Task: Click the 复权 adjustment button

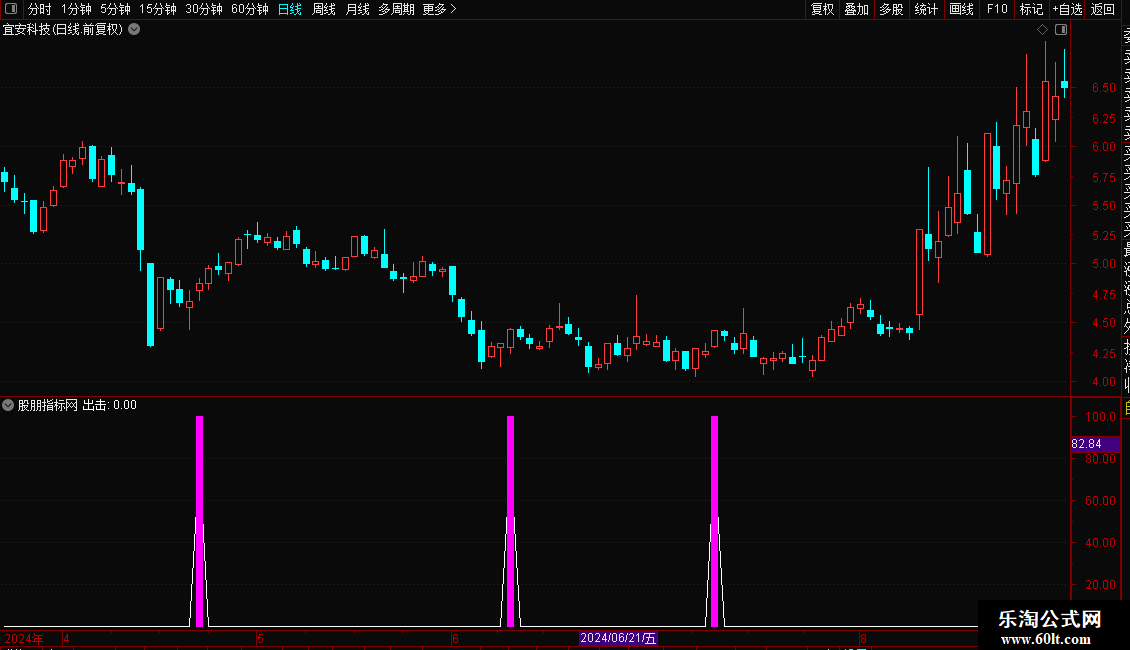Action: pos(822,9)
